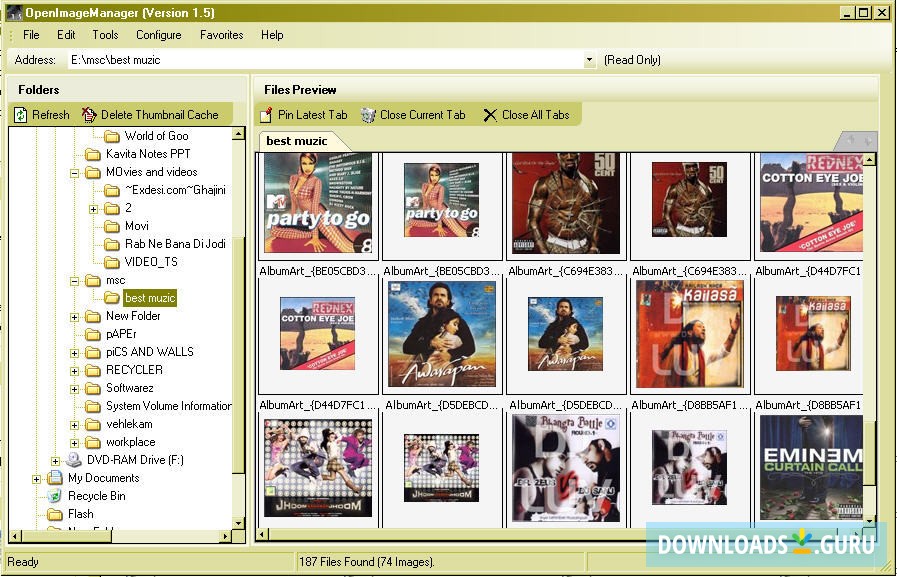897x577 pixels.
Task: Open the Tools menu
Action: pos(104,35)
